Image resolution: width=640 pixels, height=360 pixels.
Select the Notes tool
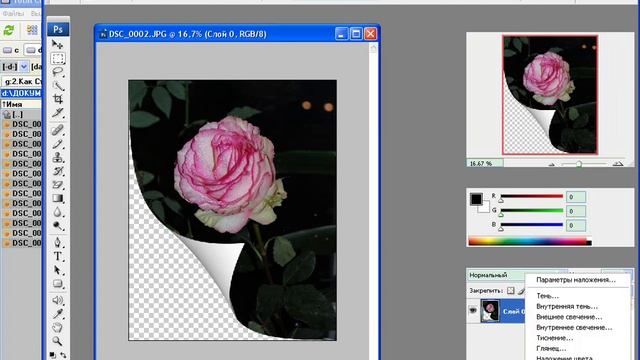coord(58,300)
